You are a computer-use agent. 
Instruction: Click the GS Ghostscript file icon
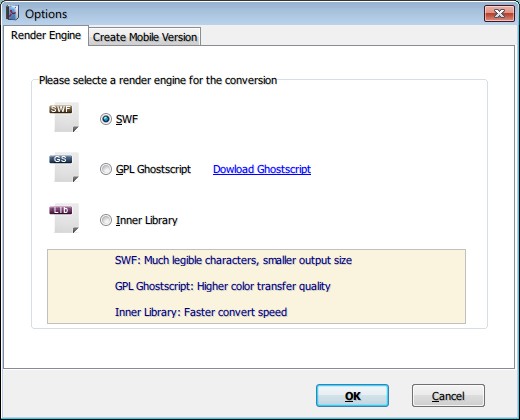click(x=64, y=167)
